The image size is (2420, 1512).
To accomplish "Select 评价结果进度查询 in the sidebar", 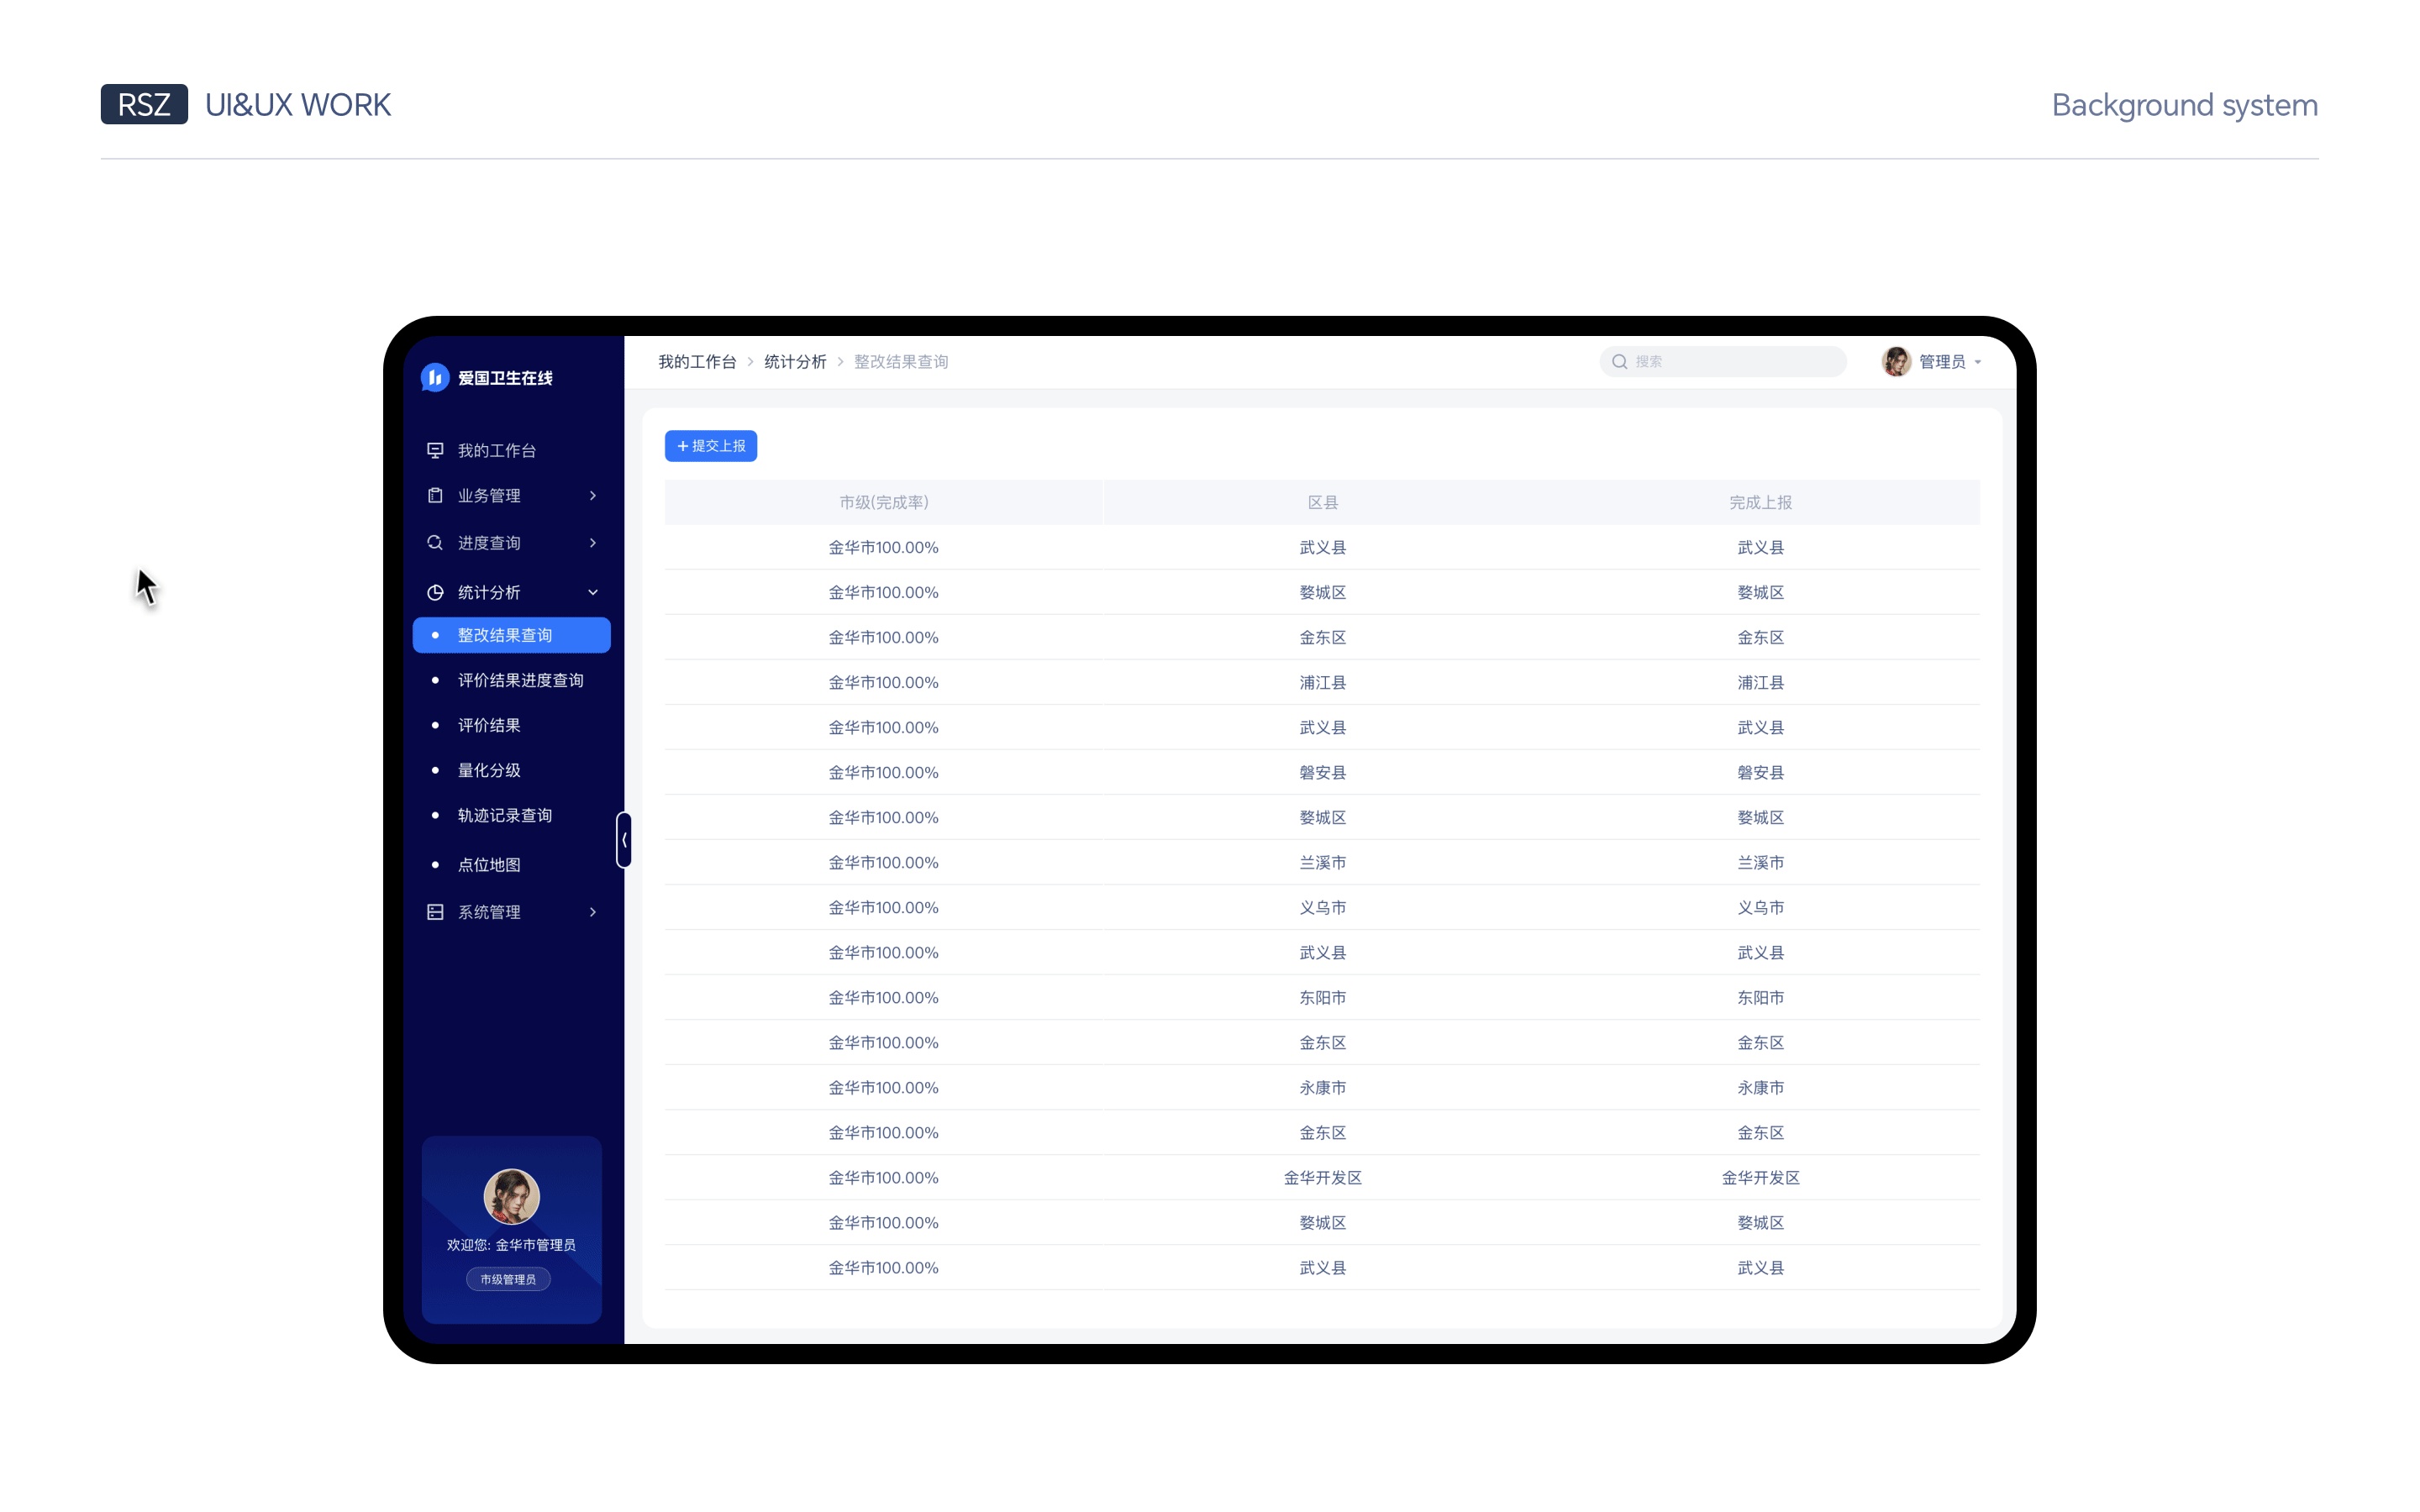I will pos(520,680).
